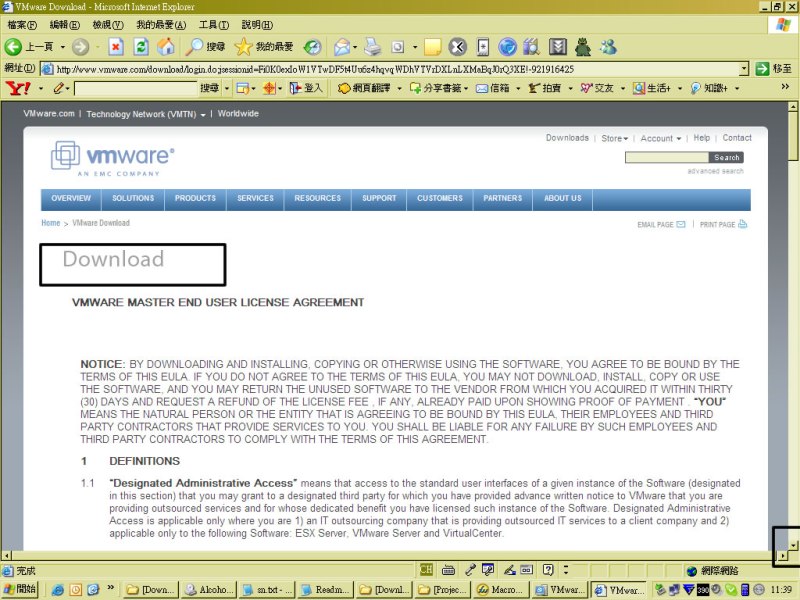
Task: Go back with the IE Back arrow
Action: coord(14,47)
